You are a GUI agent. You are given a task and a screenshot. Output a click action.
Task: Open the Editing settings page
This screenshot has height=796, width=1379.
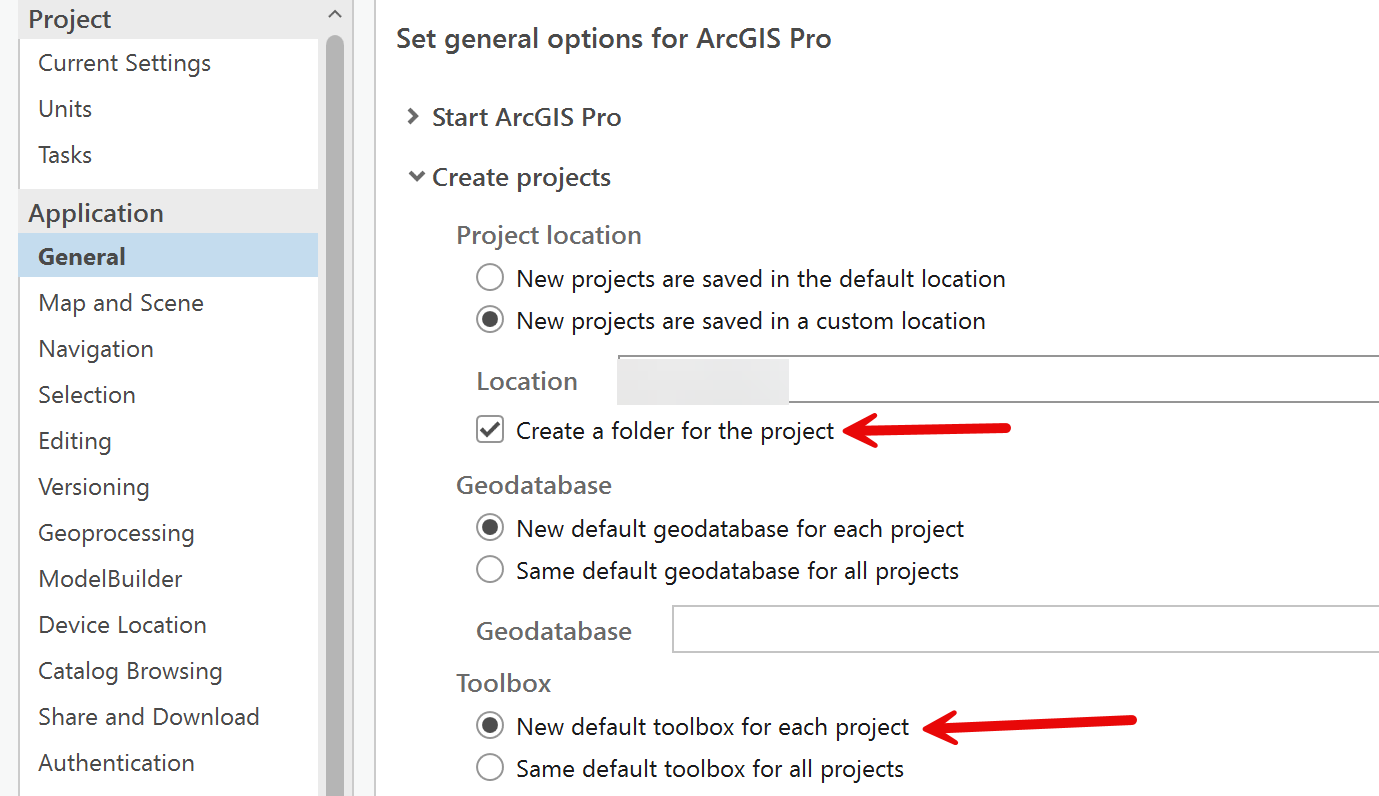(x=74, y=440)
